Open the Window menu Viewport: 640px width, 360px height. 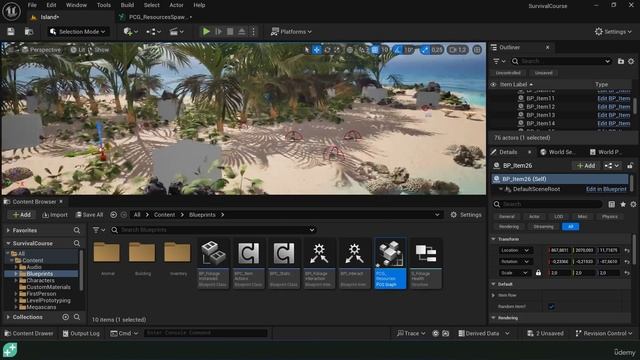(x=76, y=5)
